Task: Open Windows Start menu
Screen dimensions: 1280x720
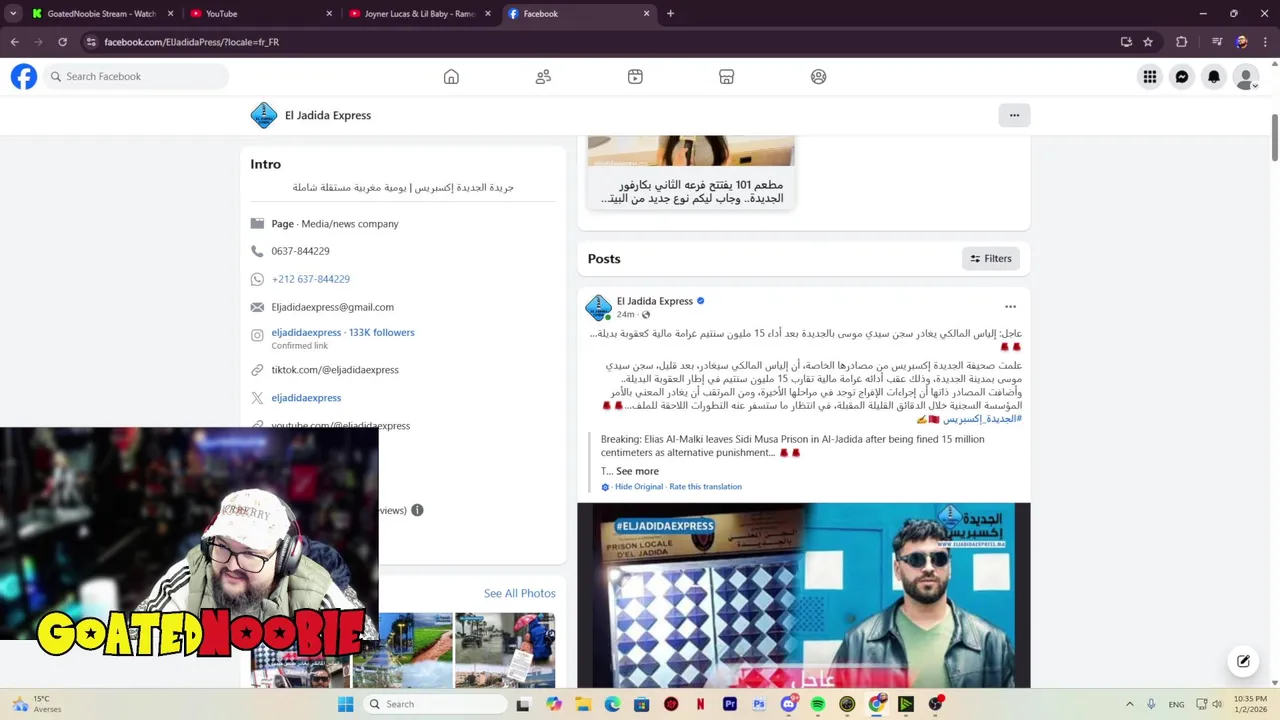Action: coord(345,704)
